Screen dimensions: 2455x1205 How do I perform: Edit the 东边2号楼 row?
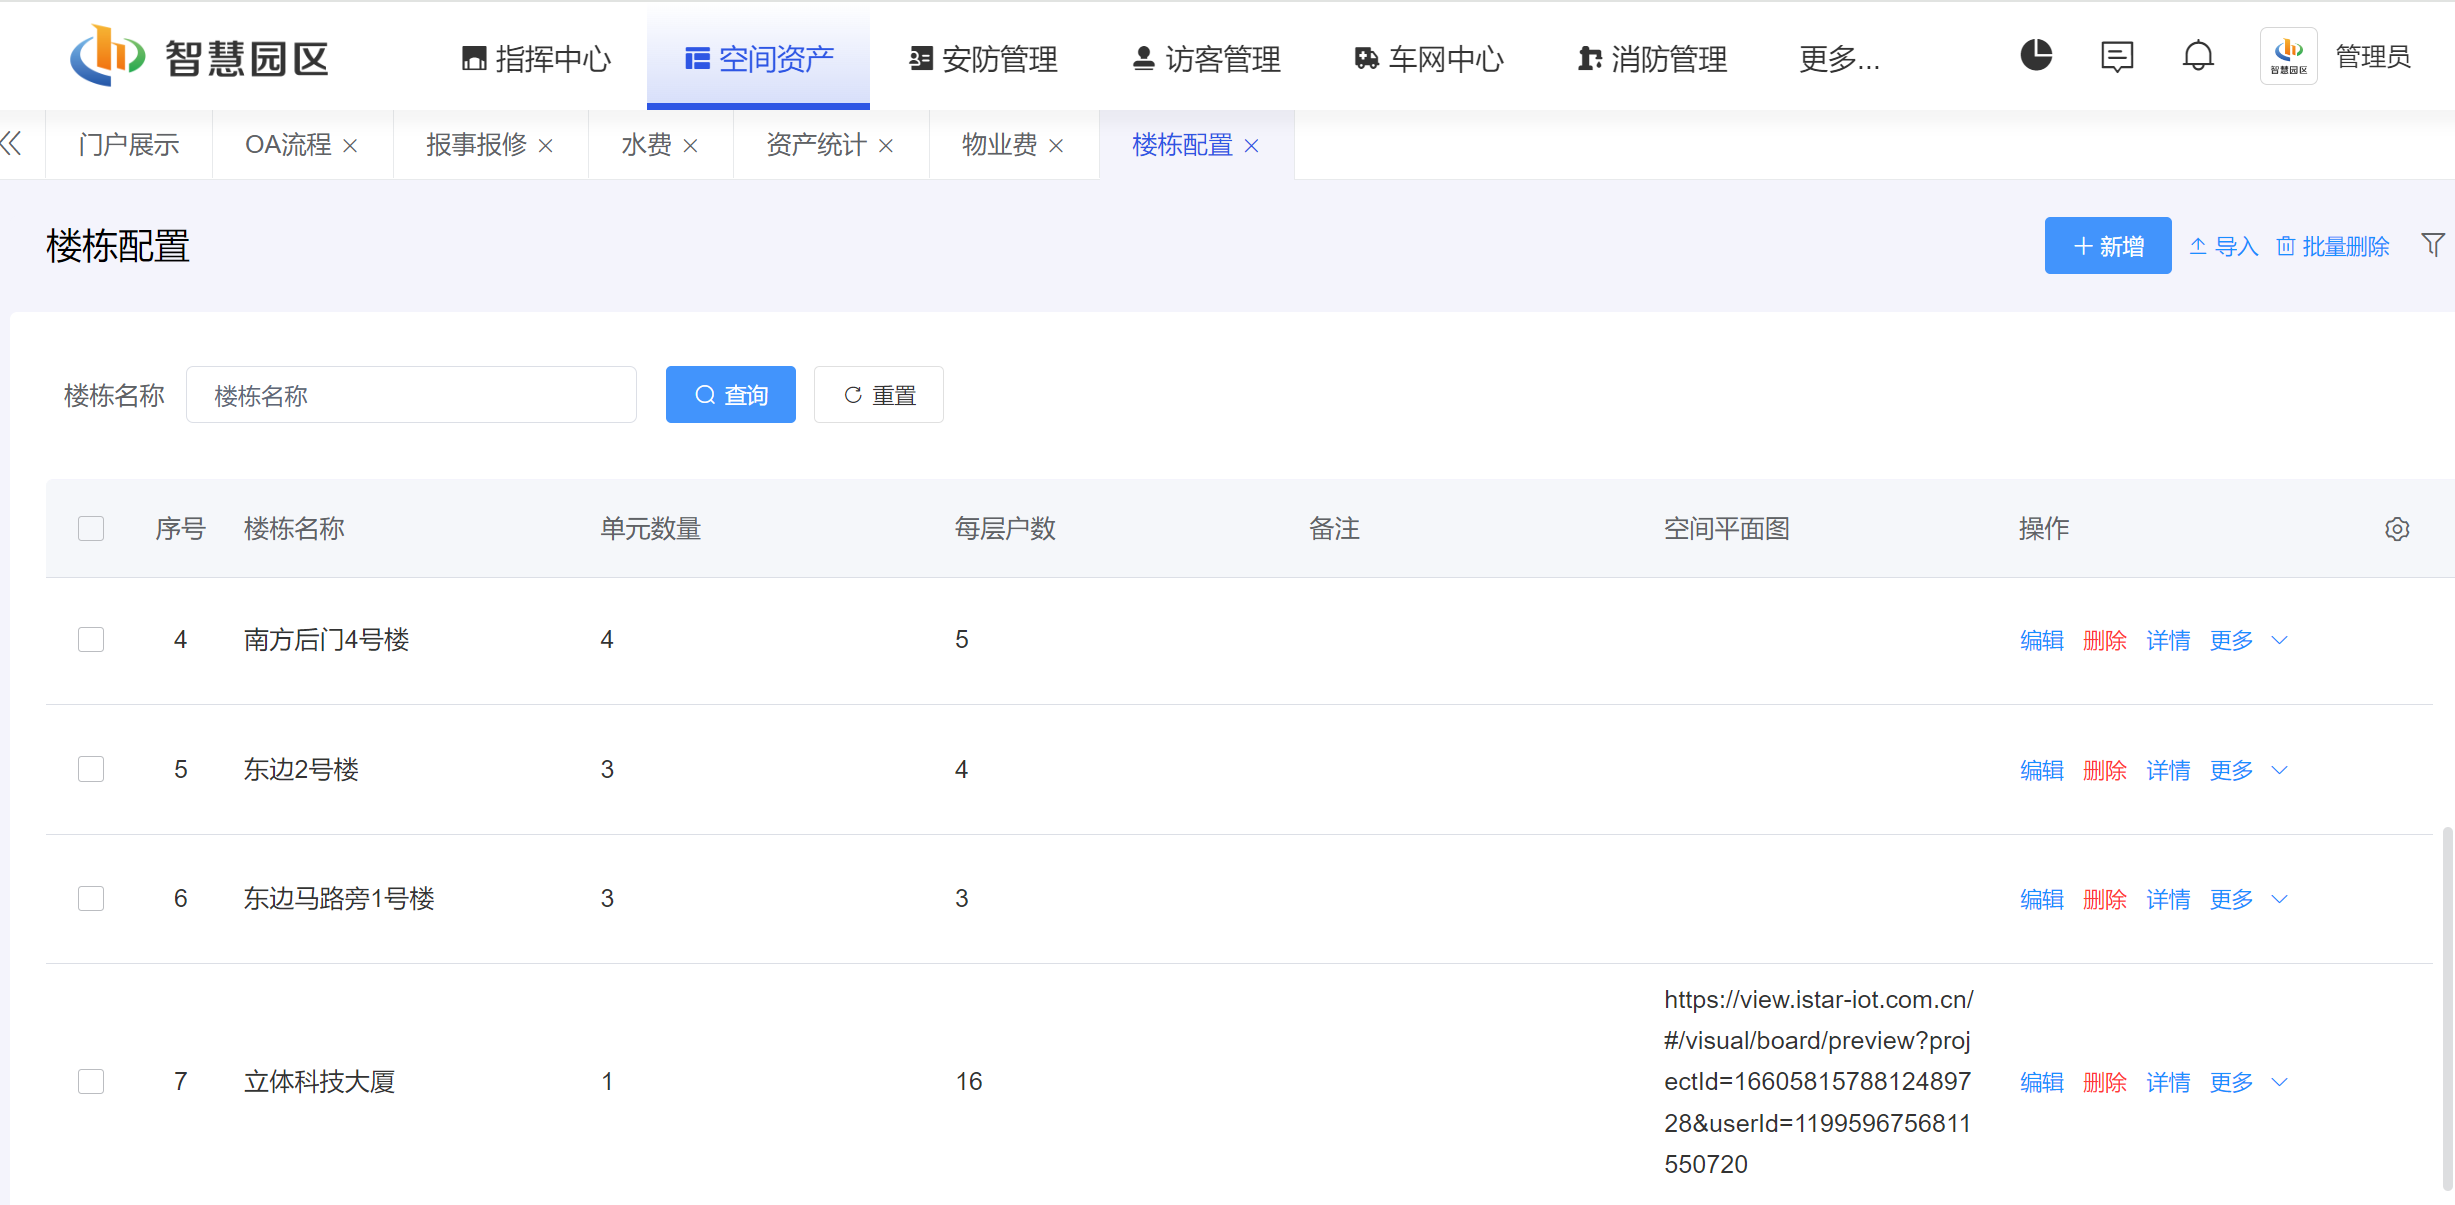click(2042, 770)
